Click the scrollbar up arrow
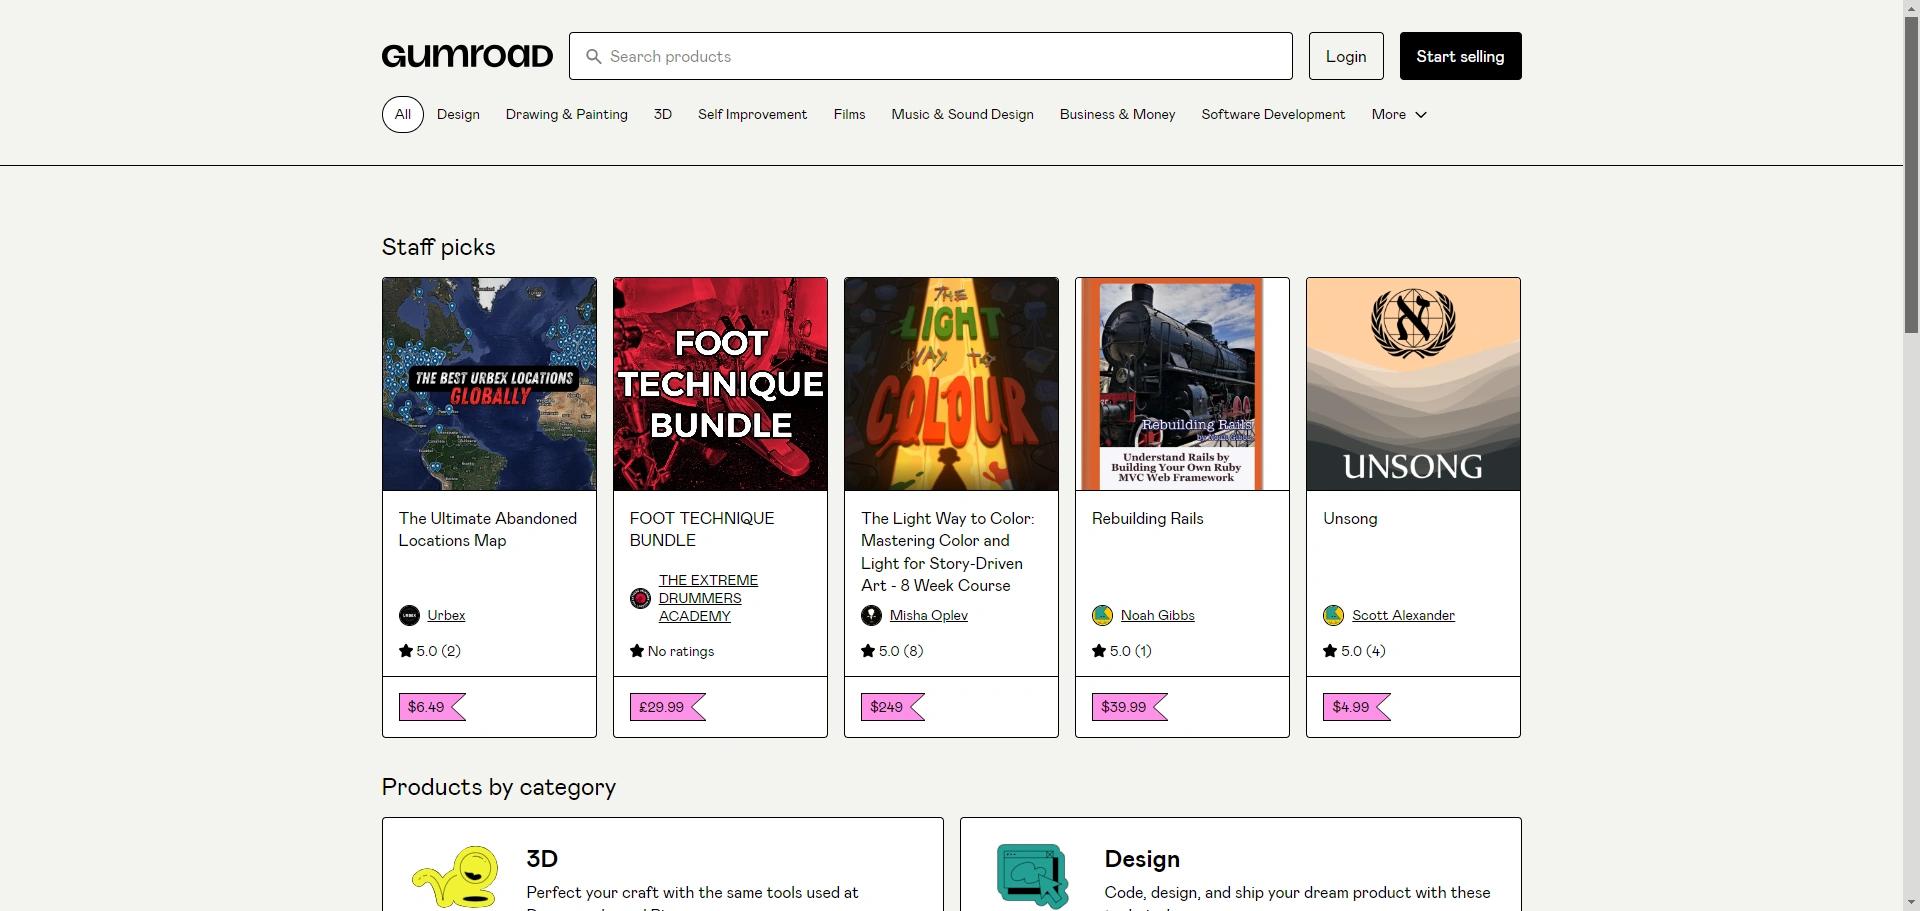 pyautogui.click(x=1911, y=7)
